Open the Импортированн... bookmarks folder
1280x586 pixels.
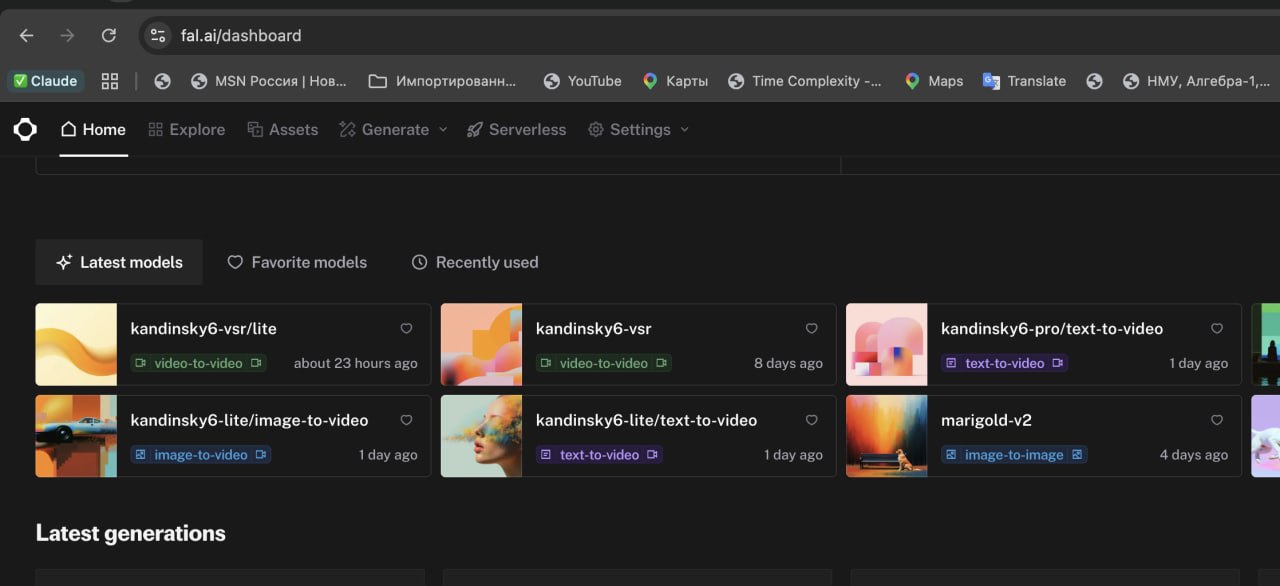(x=443, y=81)
